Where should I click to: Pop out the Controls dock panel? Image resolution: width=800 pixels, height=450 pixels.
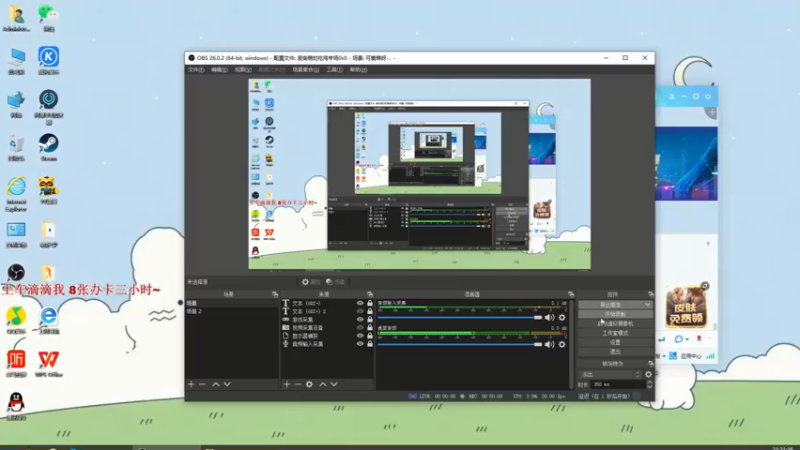(x=651, y=294)
